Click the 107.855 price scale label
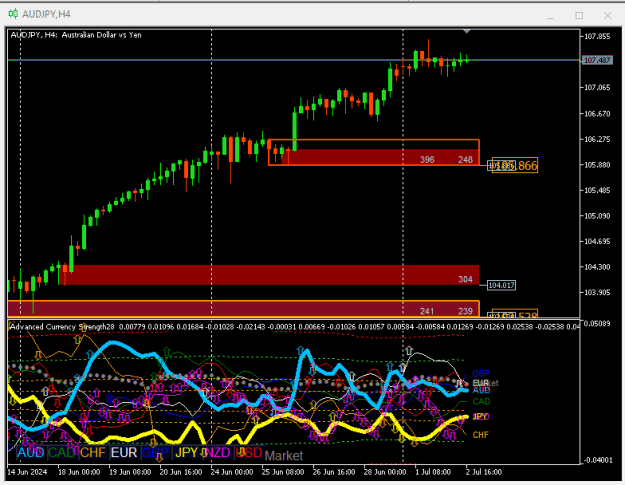The image size is (625, 485). click(597, 36)
